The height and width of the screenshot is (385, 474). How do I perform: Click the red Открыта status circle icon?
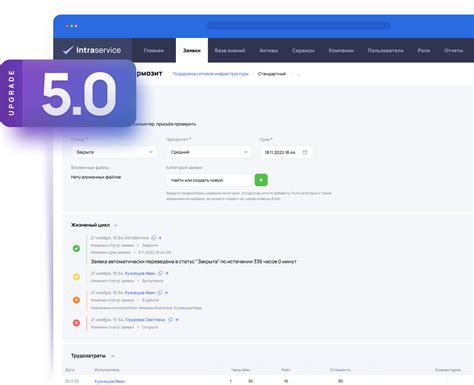(x=76, y=323)
